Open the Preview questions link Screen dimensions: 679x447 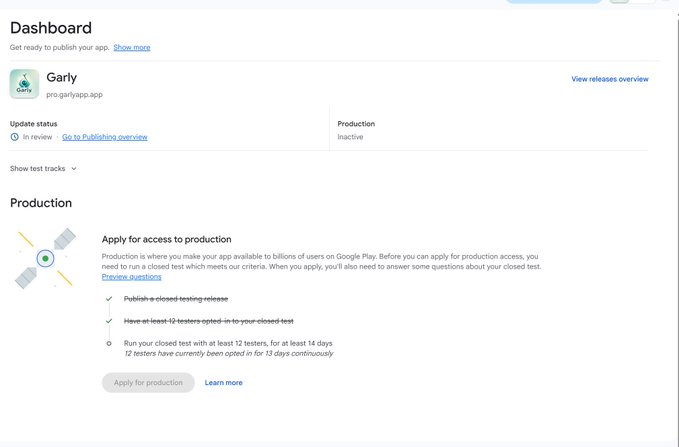coord(132,277)
